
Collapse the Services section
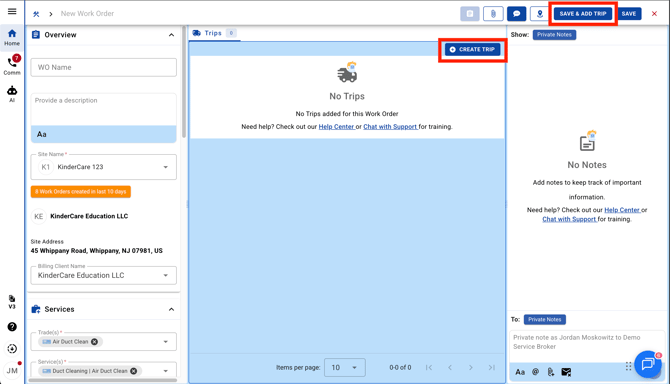(171, 309)
